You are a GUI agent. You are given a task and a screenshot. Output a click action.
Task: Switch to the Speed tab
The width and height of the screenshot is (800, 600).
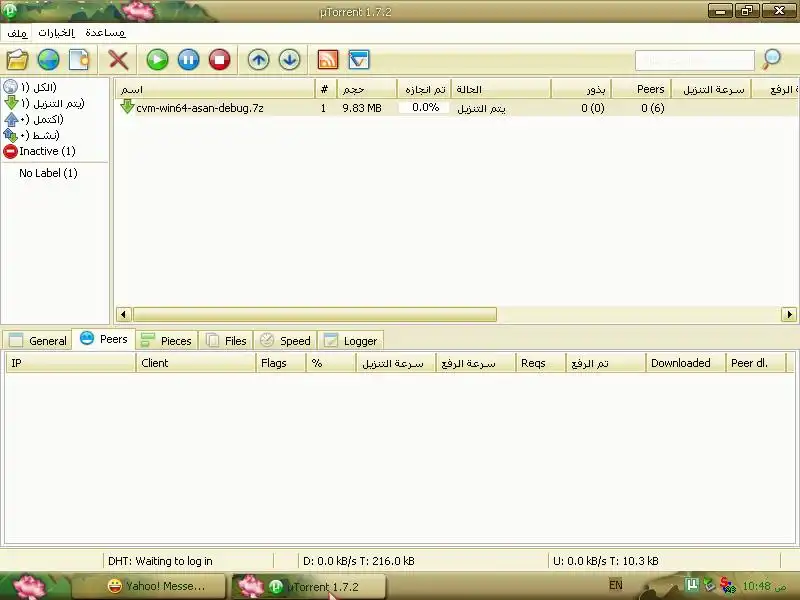[285, 340]
